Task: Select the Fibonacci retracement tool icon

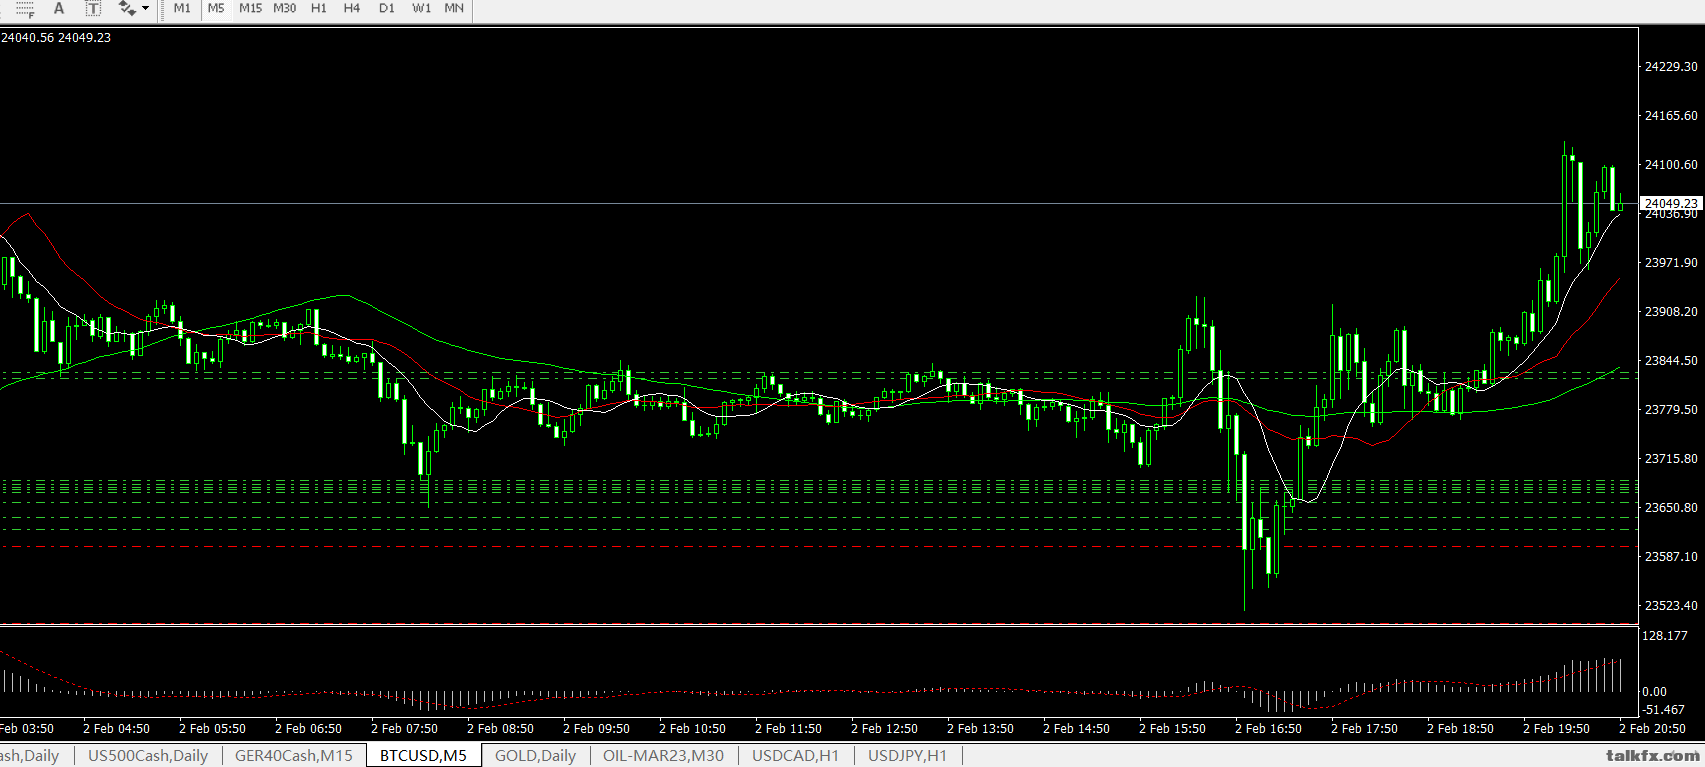Action: pos(25,8)
